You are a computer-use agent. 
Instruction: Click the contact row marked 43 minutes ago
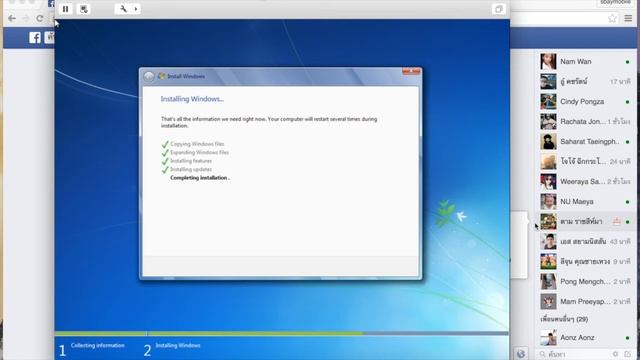click(x=585, y=242)
